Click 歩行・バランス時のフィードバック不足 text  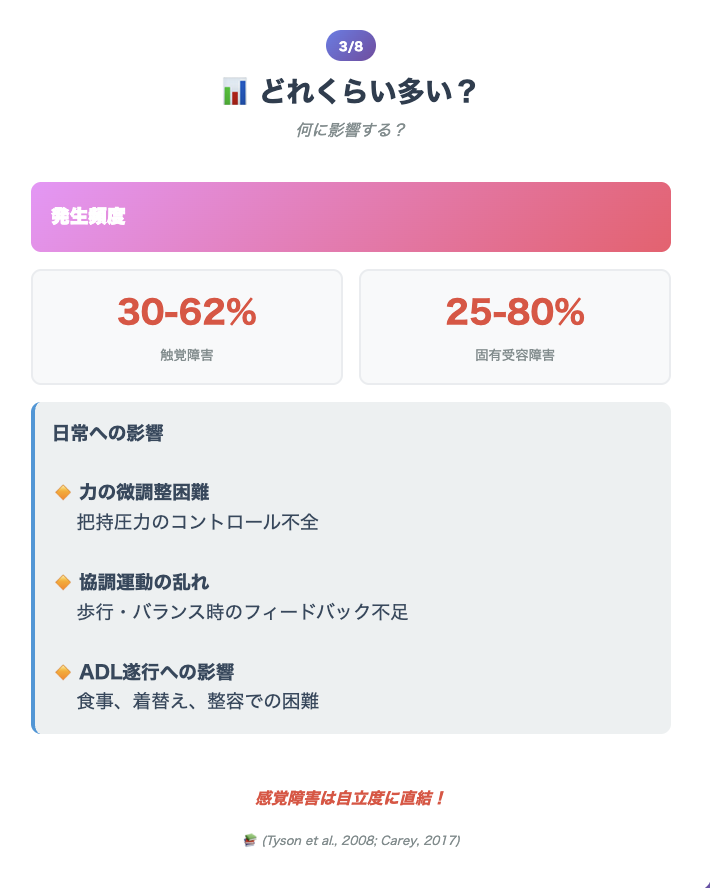[242, 612]
